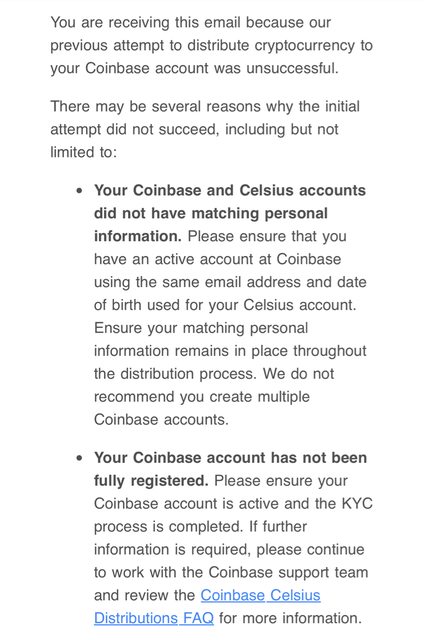This screenshot has width=426, height=640.
Task: Click 'of birth used for your Celsius account.' line
Action: [225, 305]
